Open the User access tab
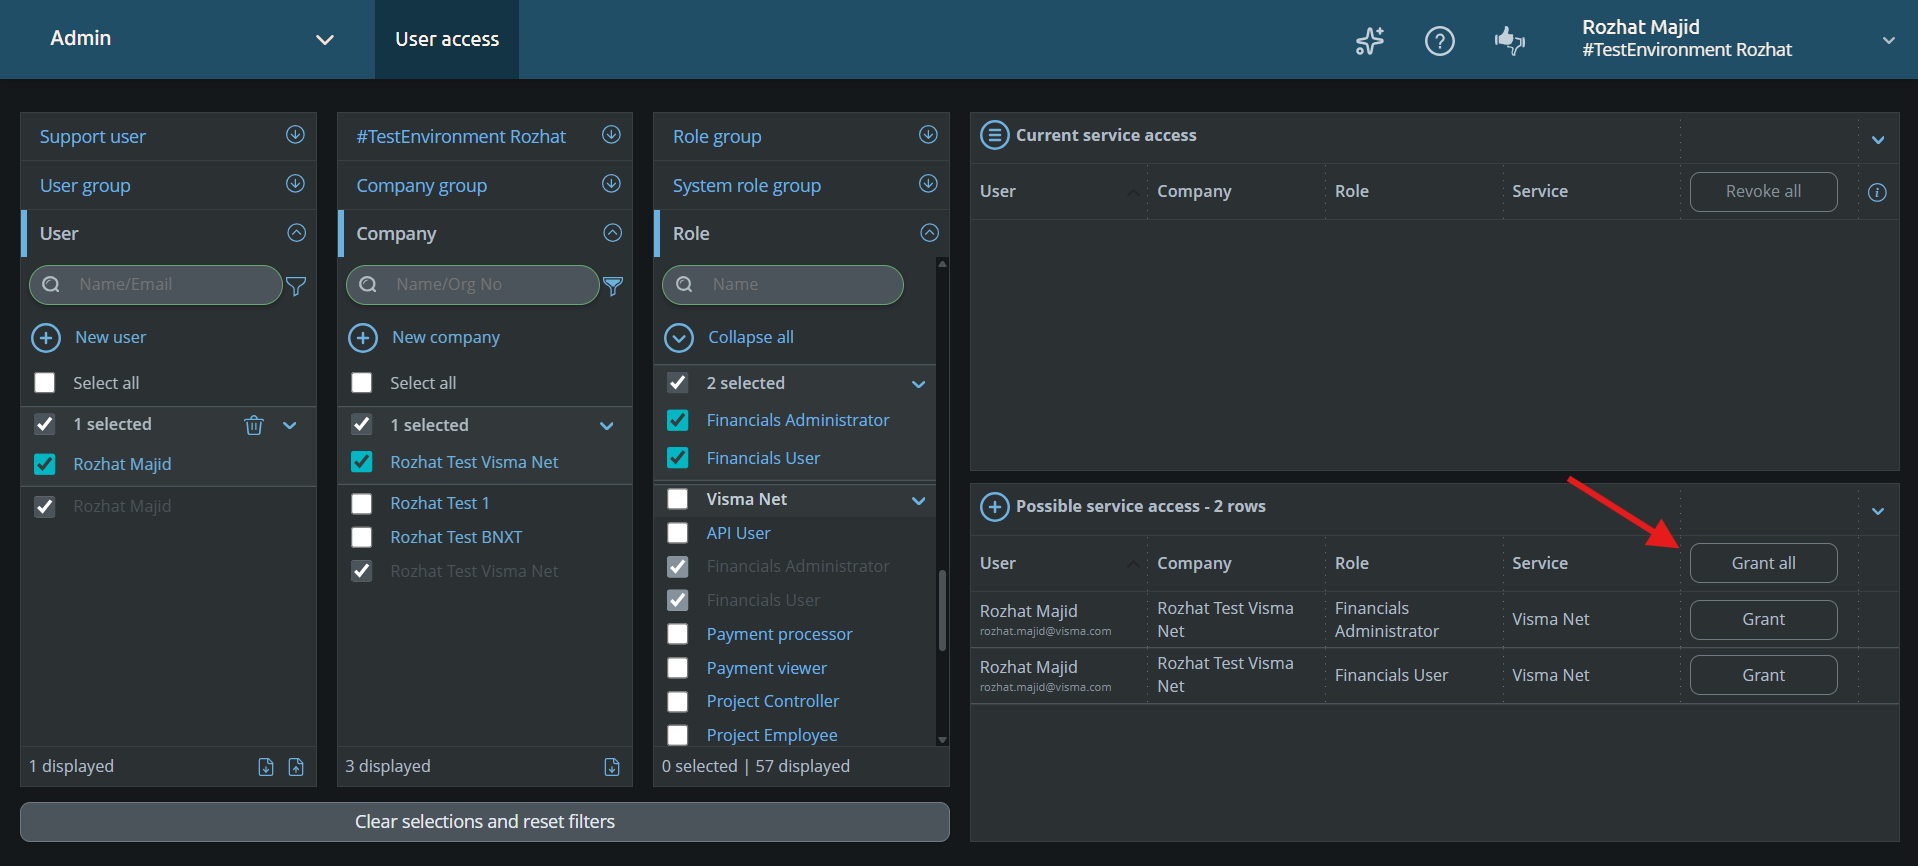 (447, 39)
